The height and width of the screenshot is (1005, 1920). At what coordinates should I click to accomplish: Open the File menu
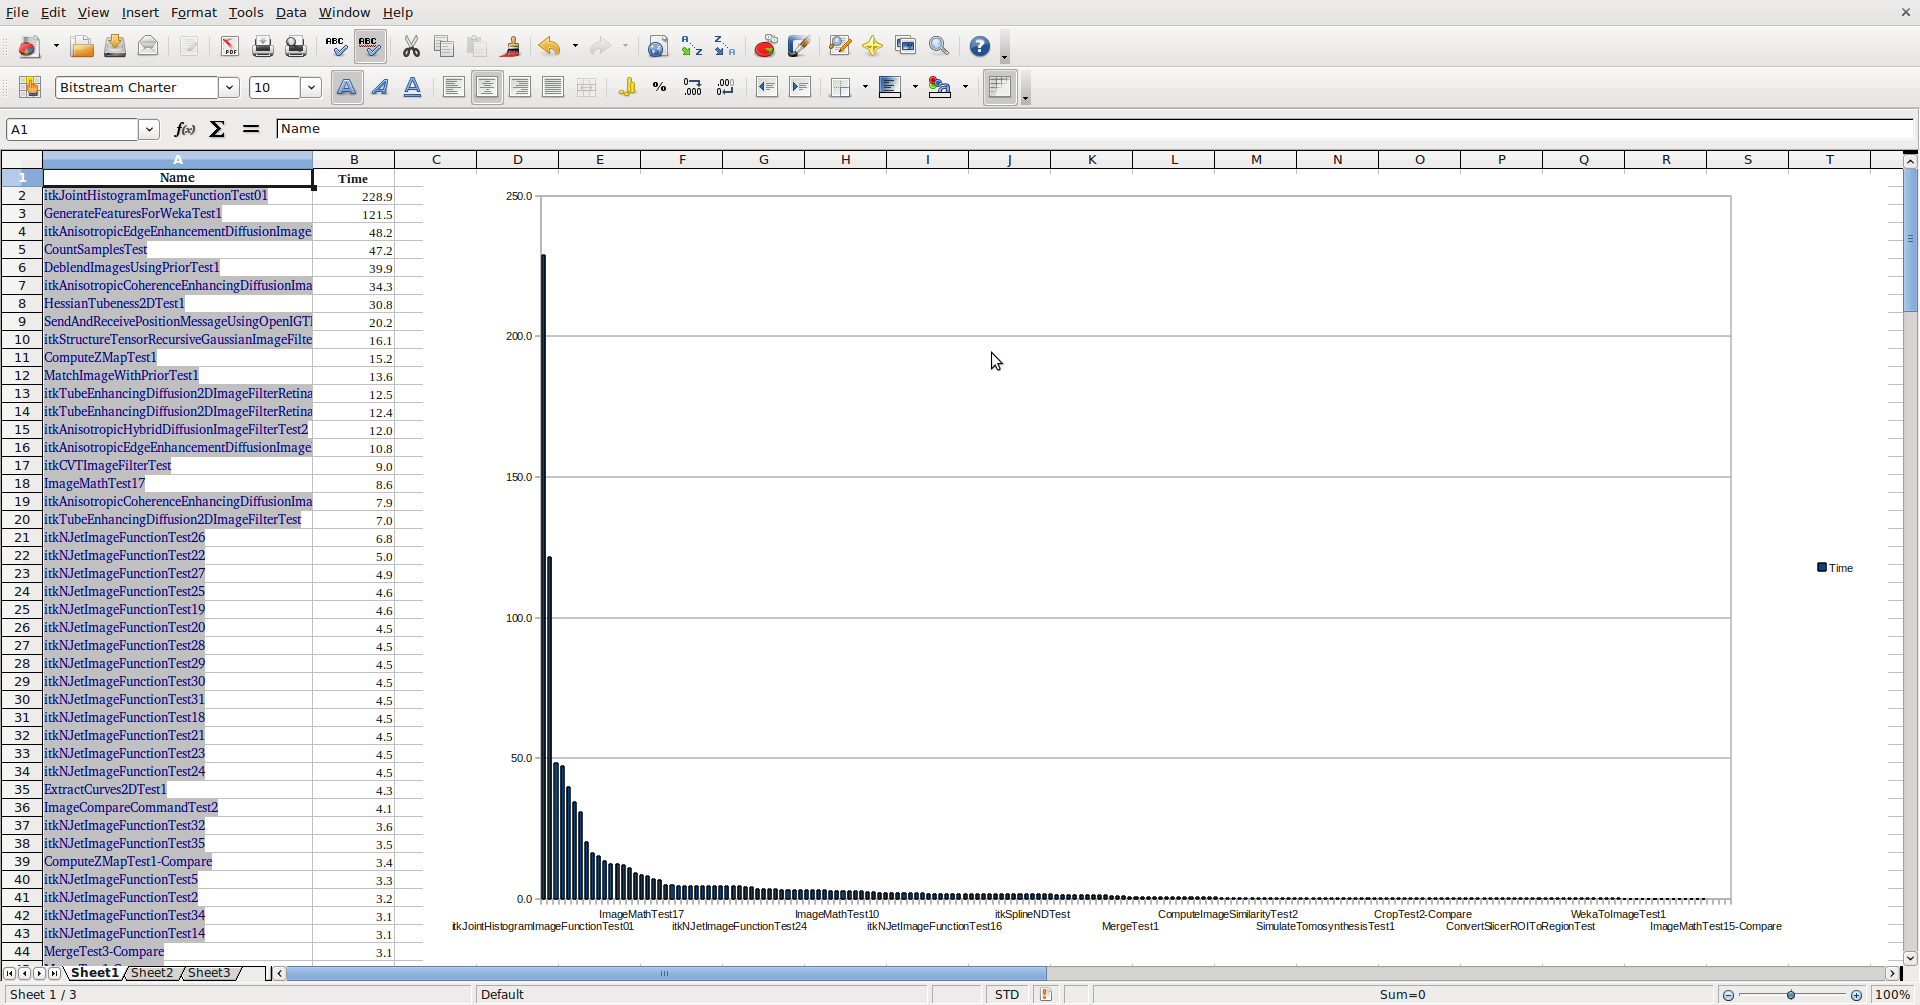click(17, 12)
